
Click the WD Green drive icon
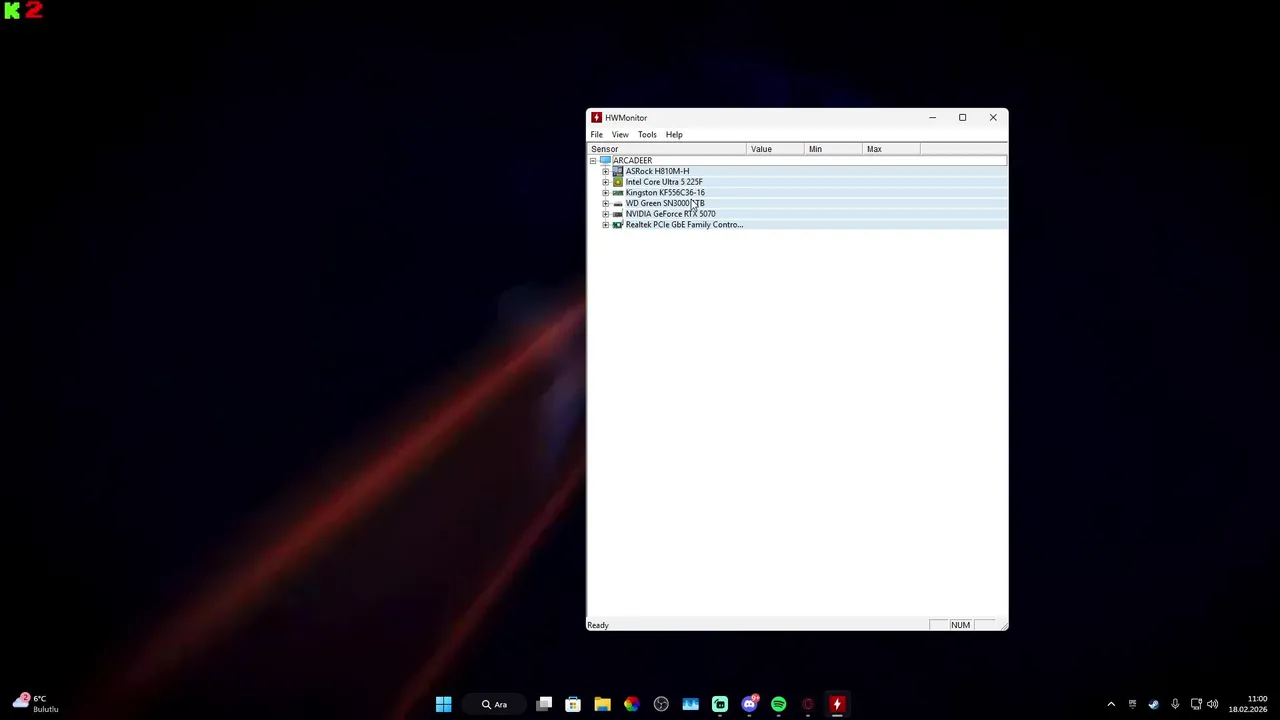[617, 203]
